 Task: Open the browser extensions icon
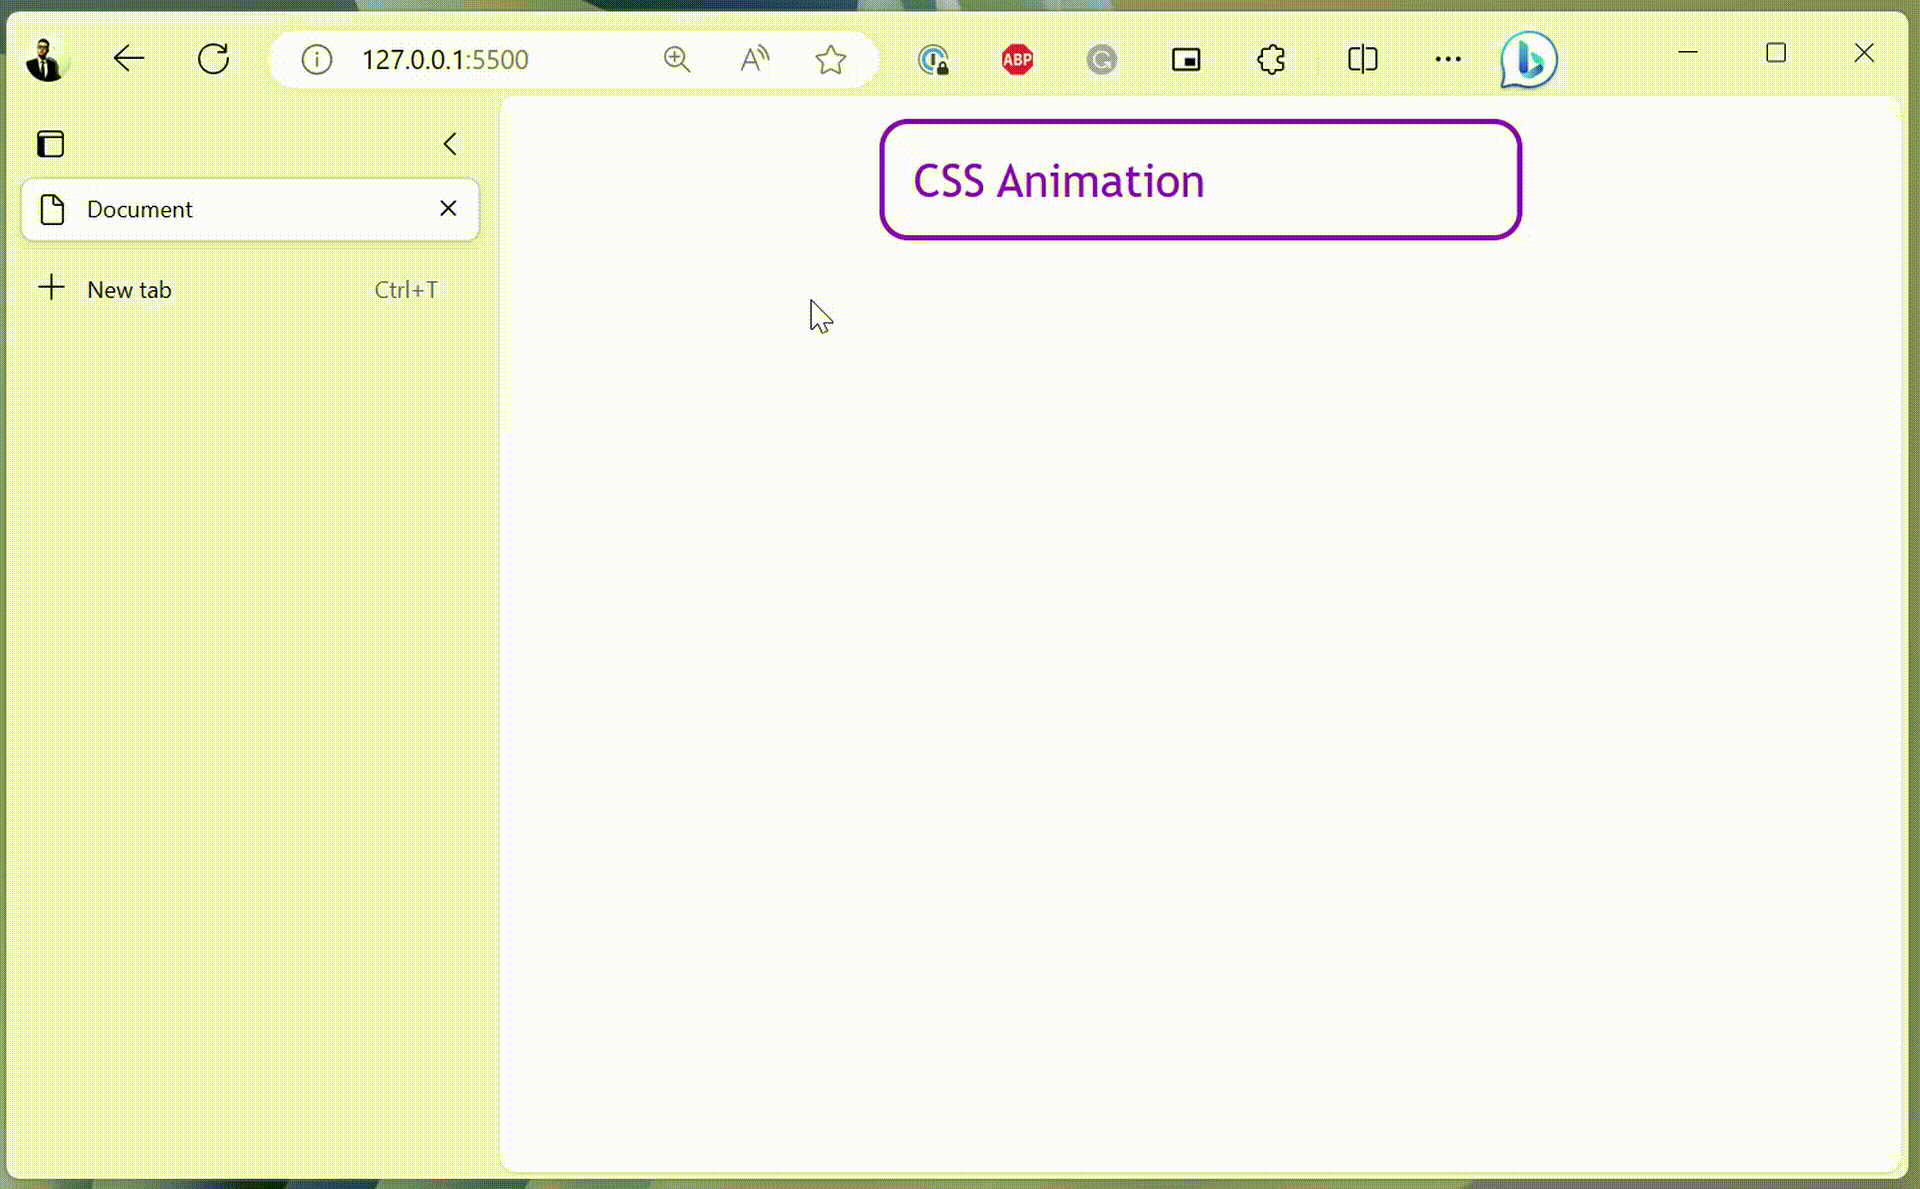pyautogui.click(x=1273, y=58)
